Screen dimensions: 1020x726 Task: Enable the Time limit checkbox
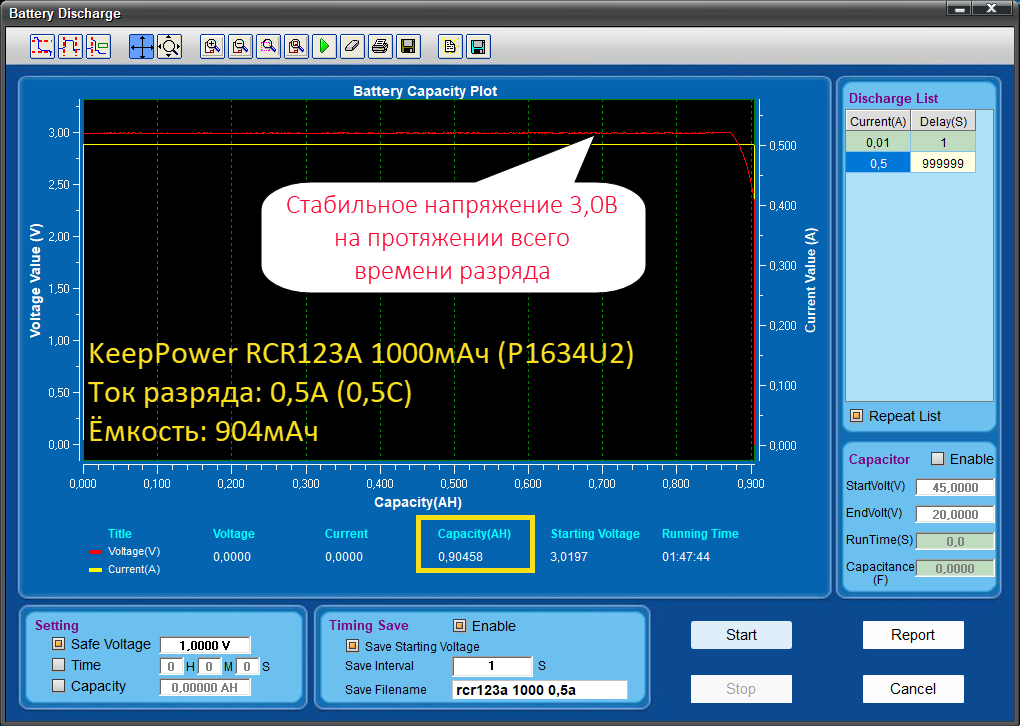tap(59, 665)
